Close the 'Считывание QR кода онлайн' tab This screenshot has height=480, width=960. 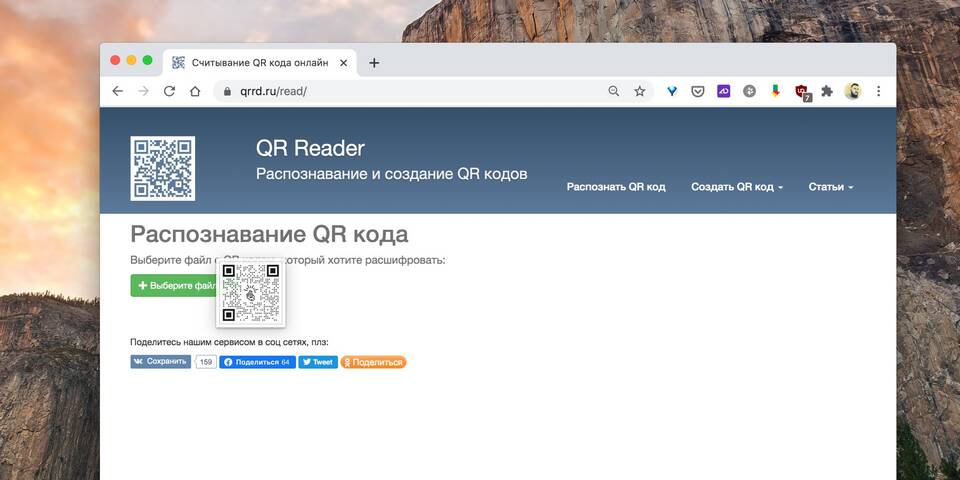pyautogui.click(x=344, y=62)
